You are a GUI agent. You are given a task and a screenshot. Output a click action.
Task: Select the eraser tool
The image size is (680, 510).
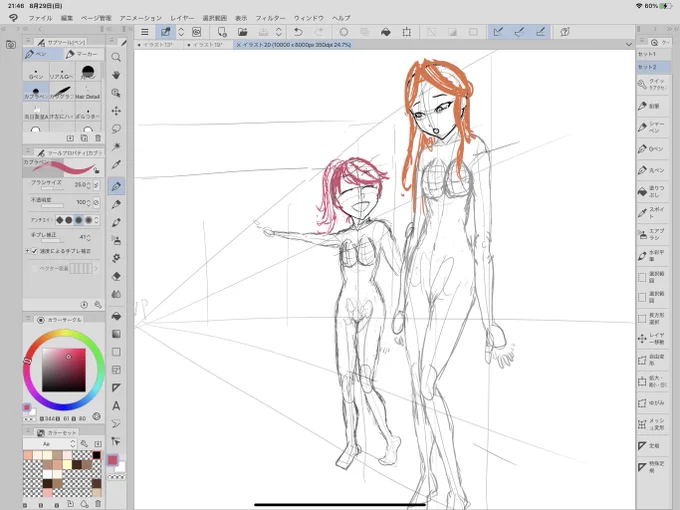coord(116,276)
